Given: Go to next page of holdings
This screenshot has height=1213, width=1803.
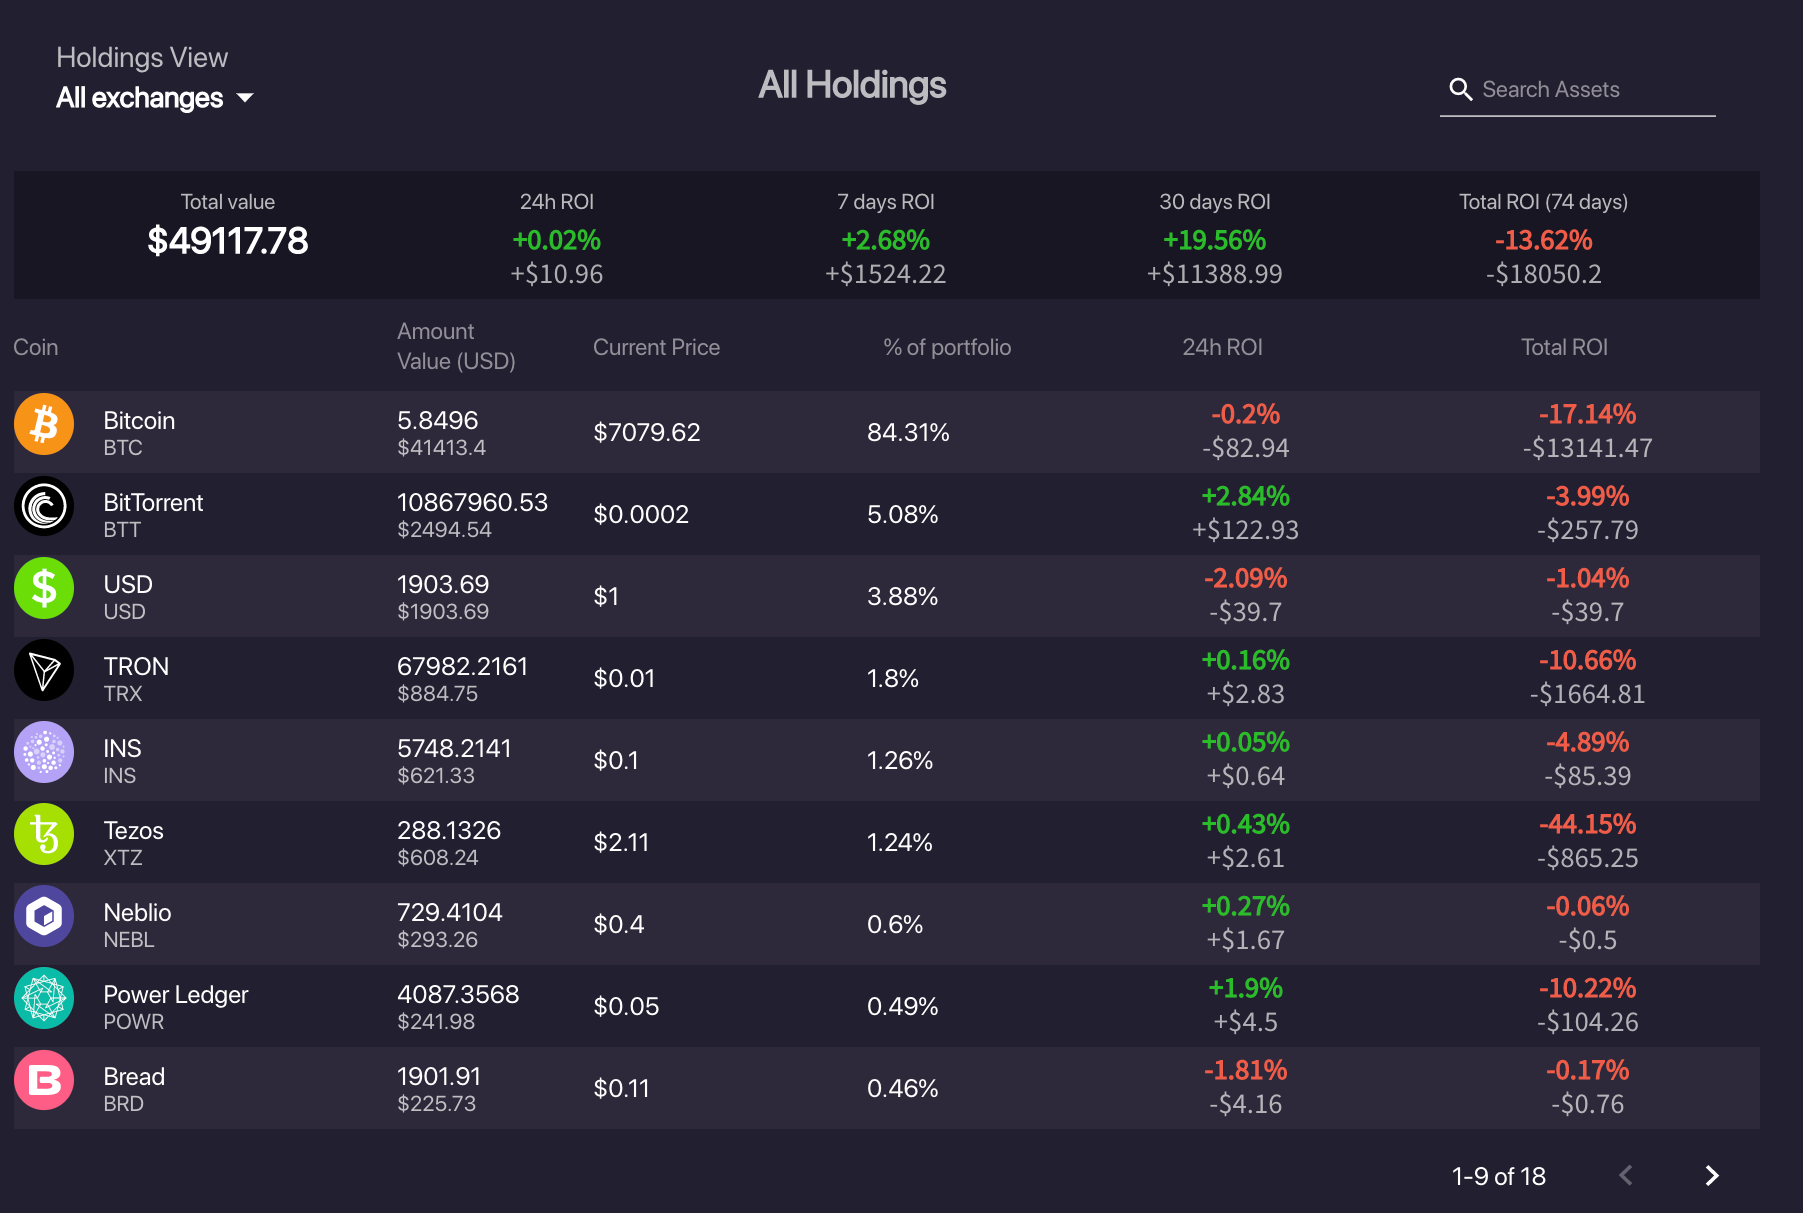Looking at the screenshot, I should [x=1712, y=1175].
